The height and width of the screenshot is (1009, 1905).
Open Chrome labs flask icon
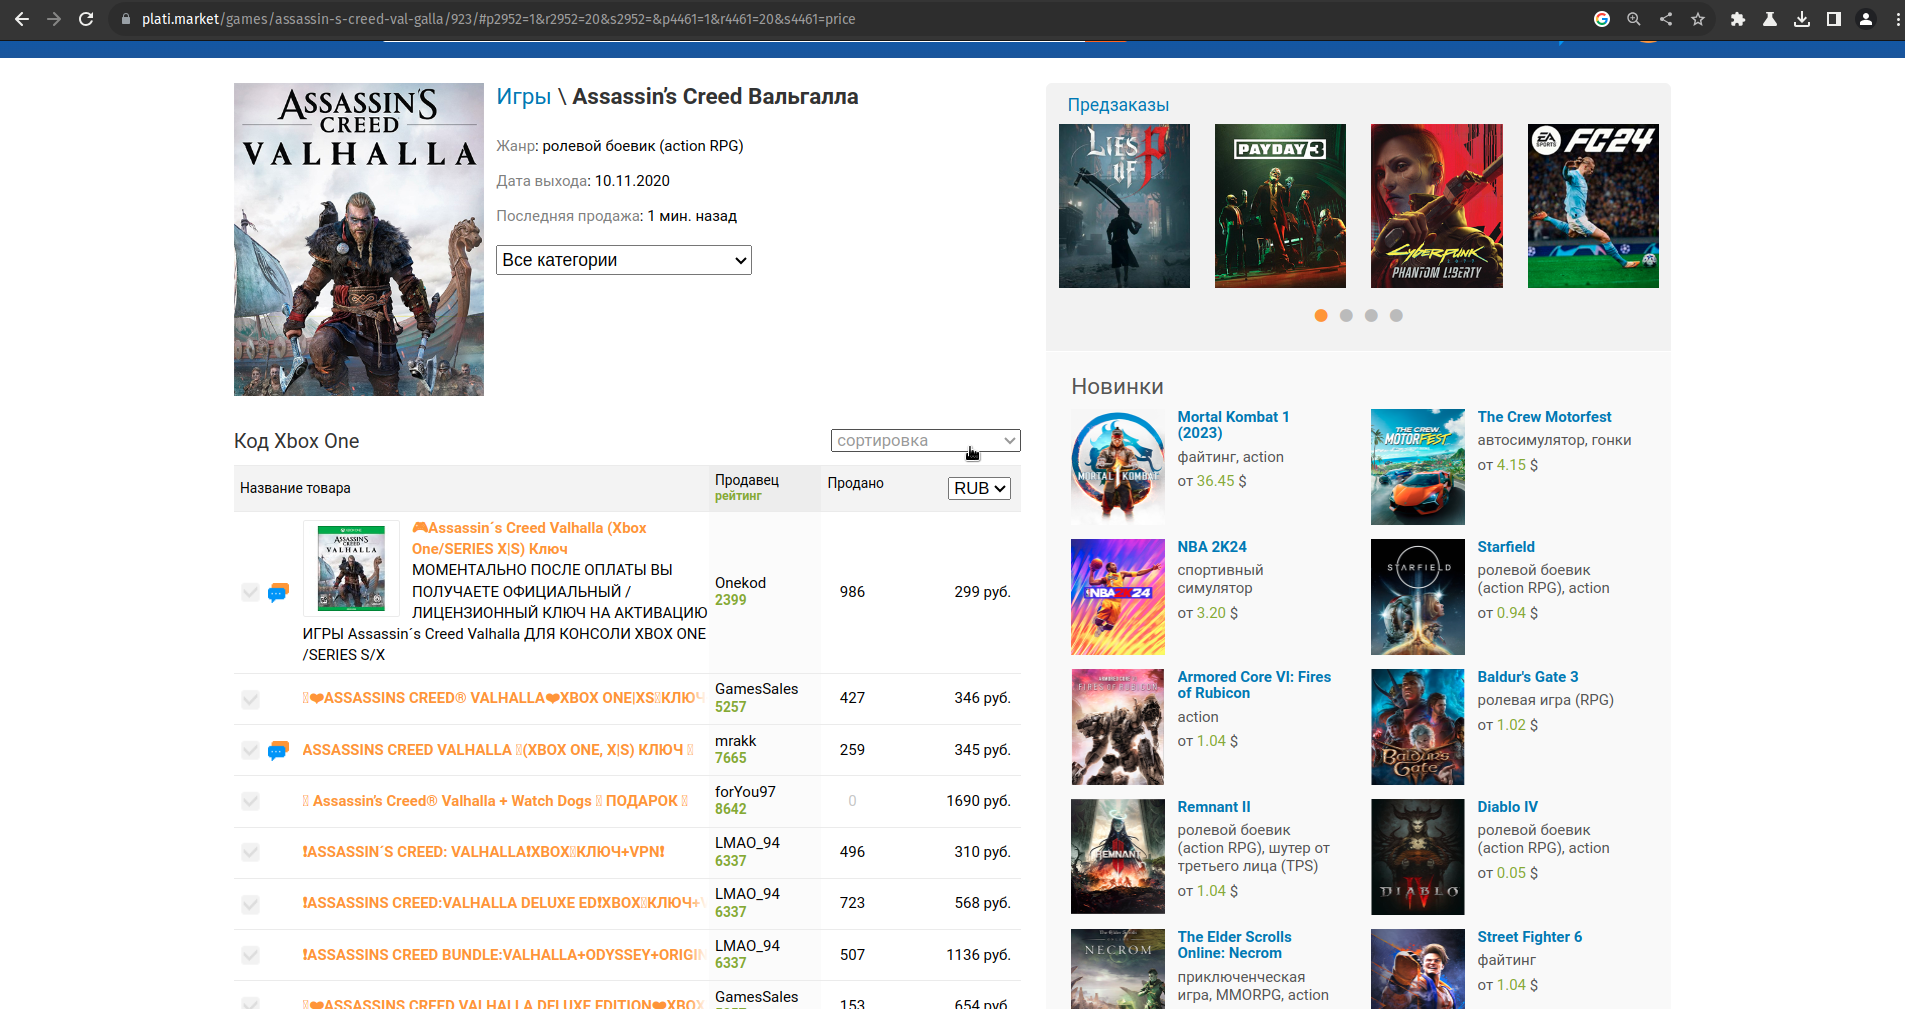(x=1770, y=19)
